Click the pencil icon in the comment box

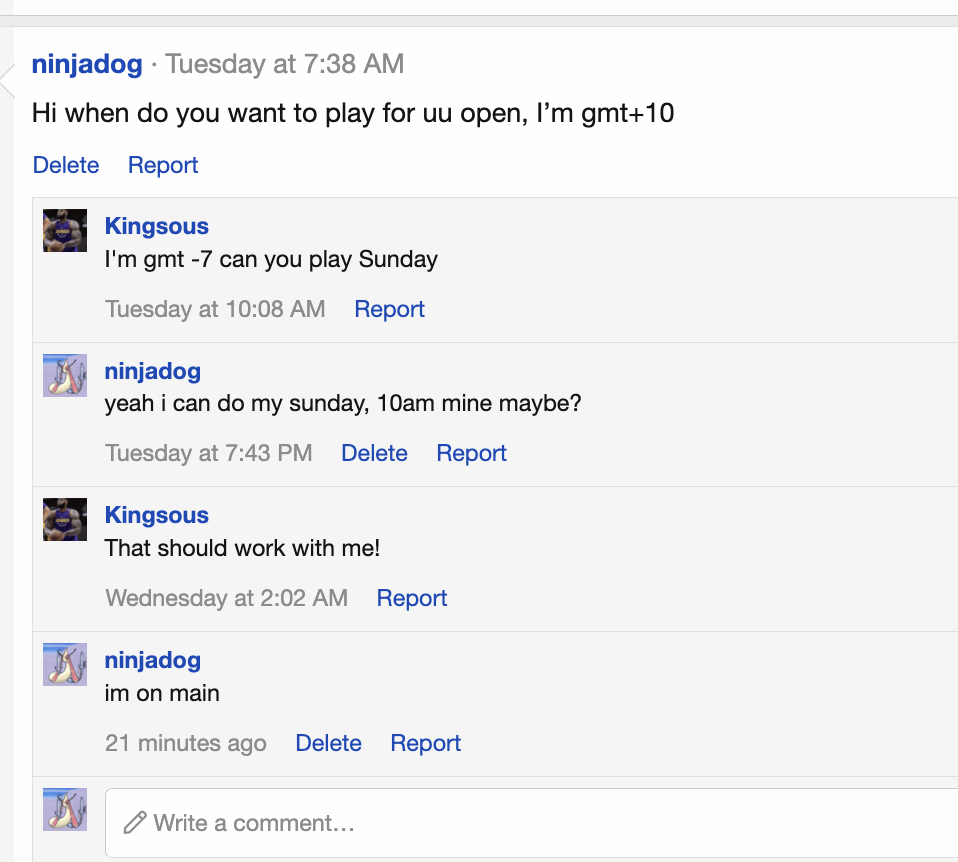135,822
